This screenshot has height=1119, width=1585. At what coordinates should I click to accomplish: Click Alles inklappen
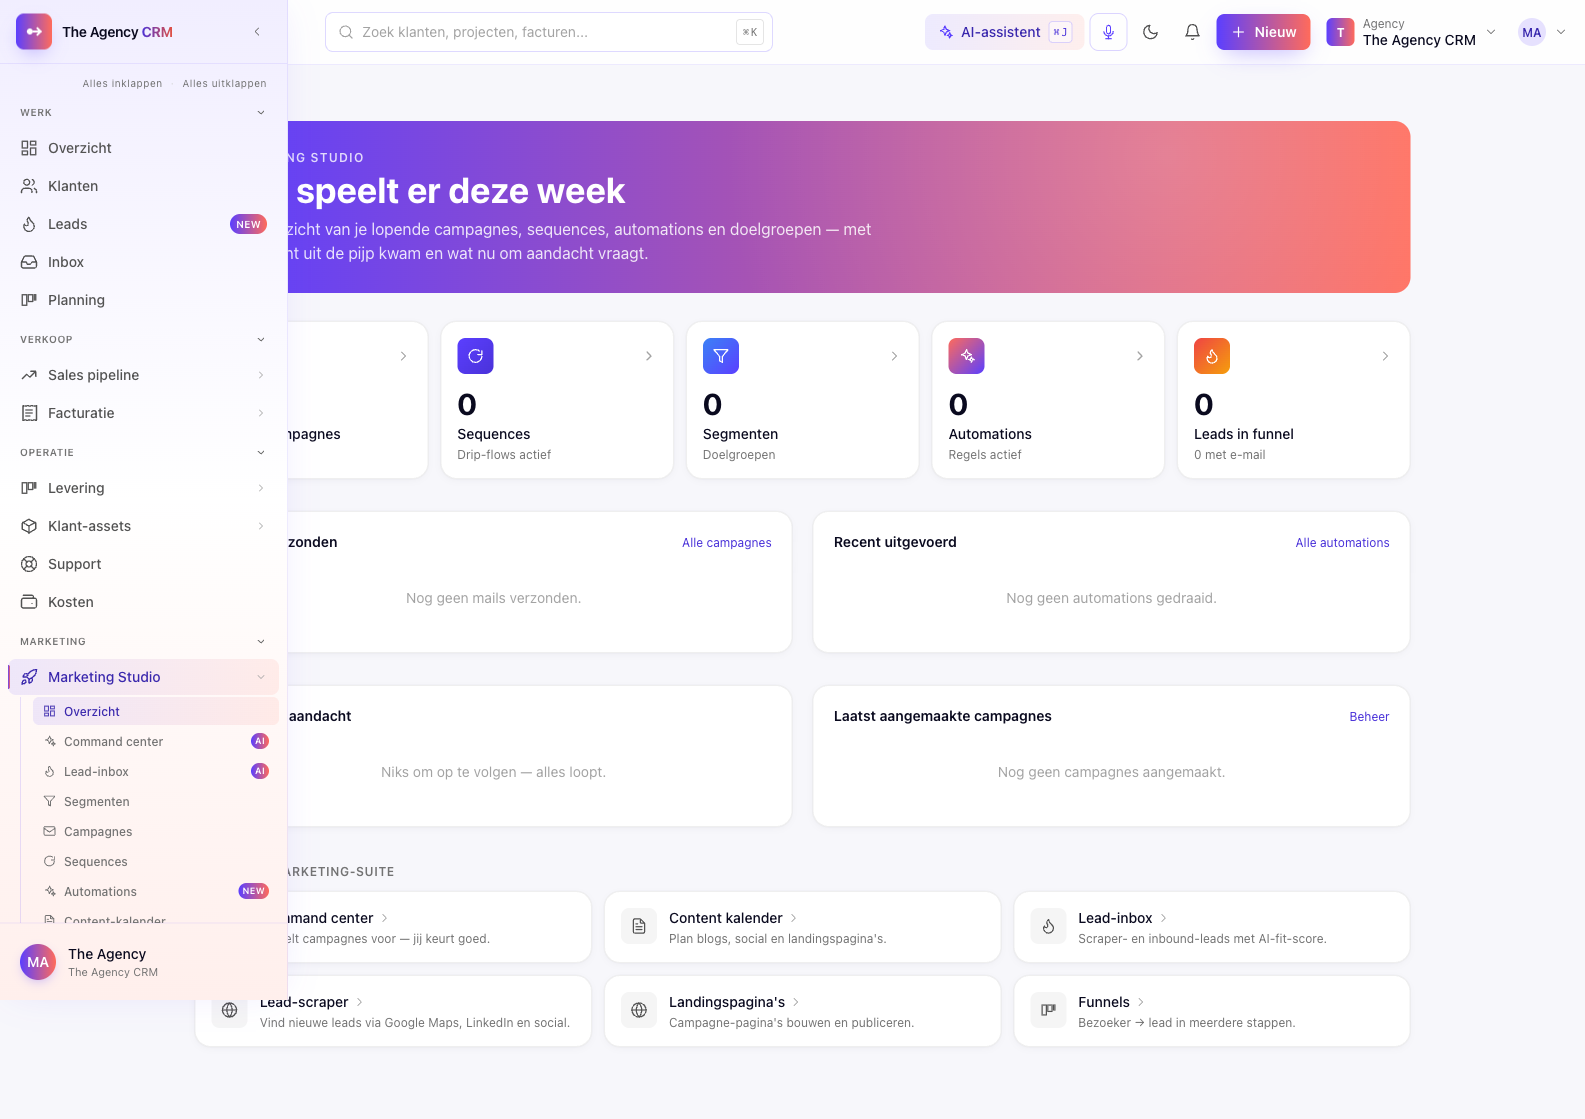(122, 84)
